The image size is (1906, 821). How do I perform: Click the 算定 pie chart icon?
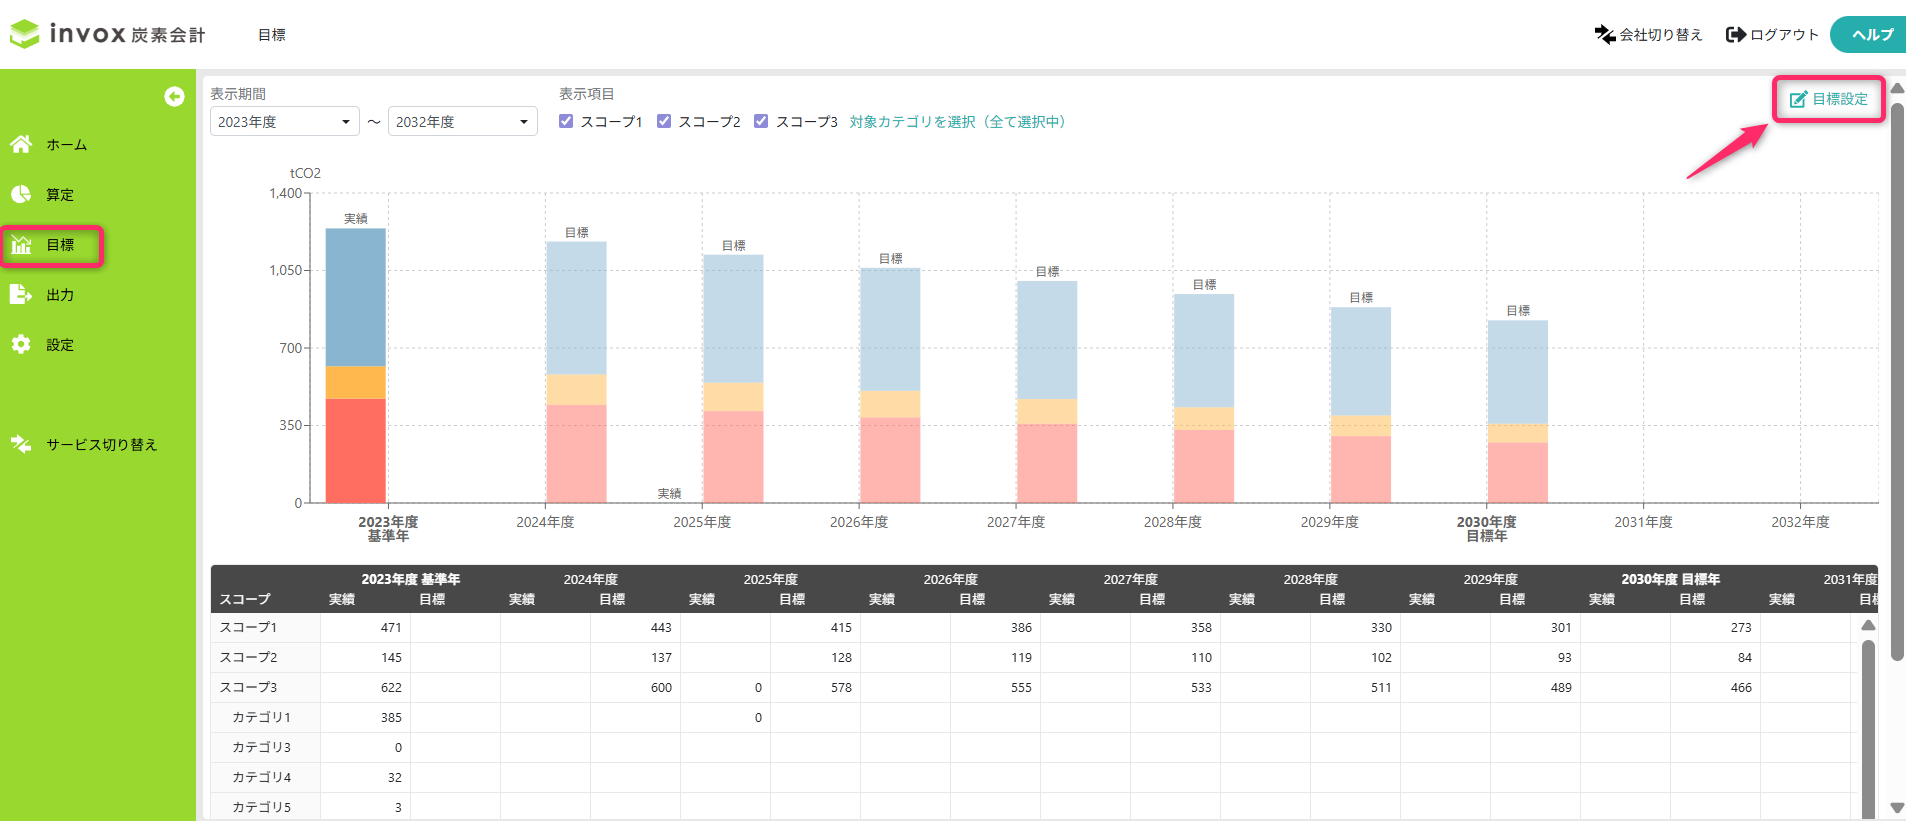tap(21, 195)
